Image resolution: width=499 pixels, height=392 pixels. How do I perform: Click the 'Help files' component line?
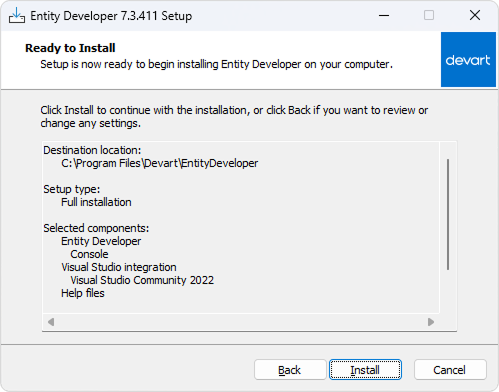[x=83, y=293]
